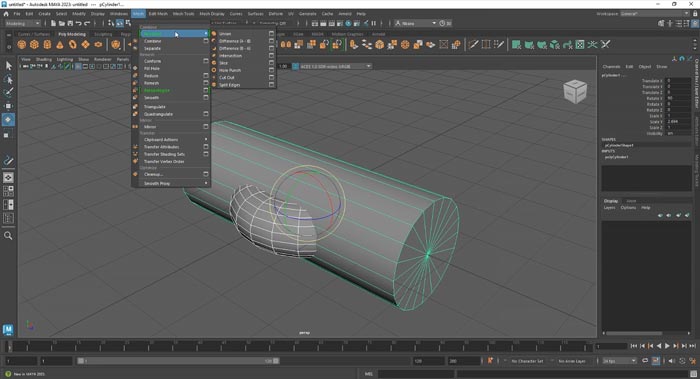Screen dimensions: 700x379
Task: Click the polygon plane shelf icon
Action: point(85,45)
